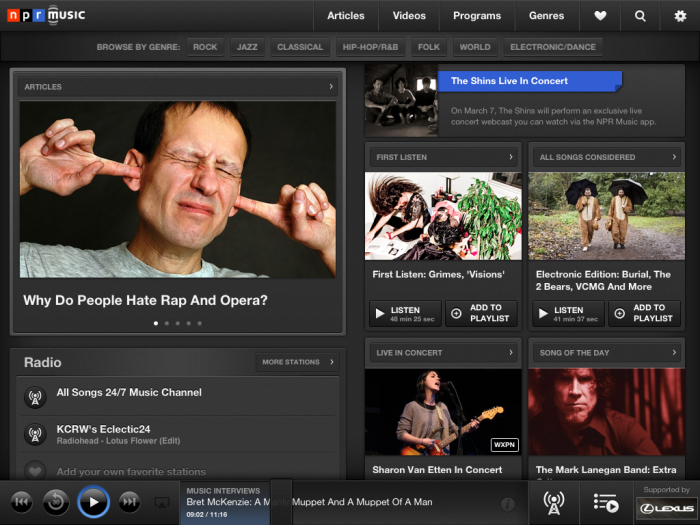Click plus icon under Grimes First Listen
700x525 pixels.
coord(456,313)
